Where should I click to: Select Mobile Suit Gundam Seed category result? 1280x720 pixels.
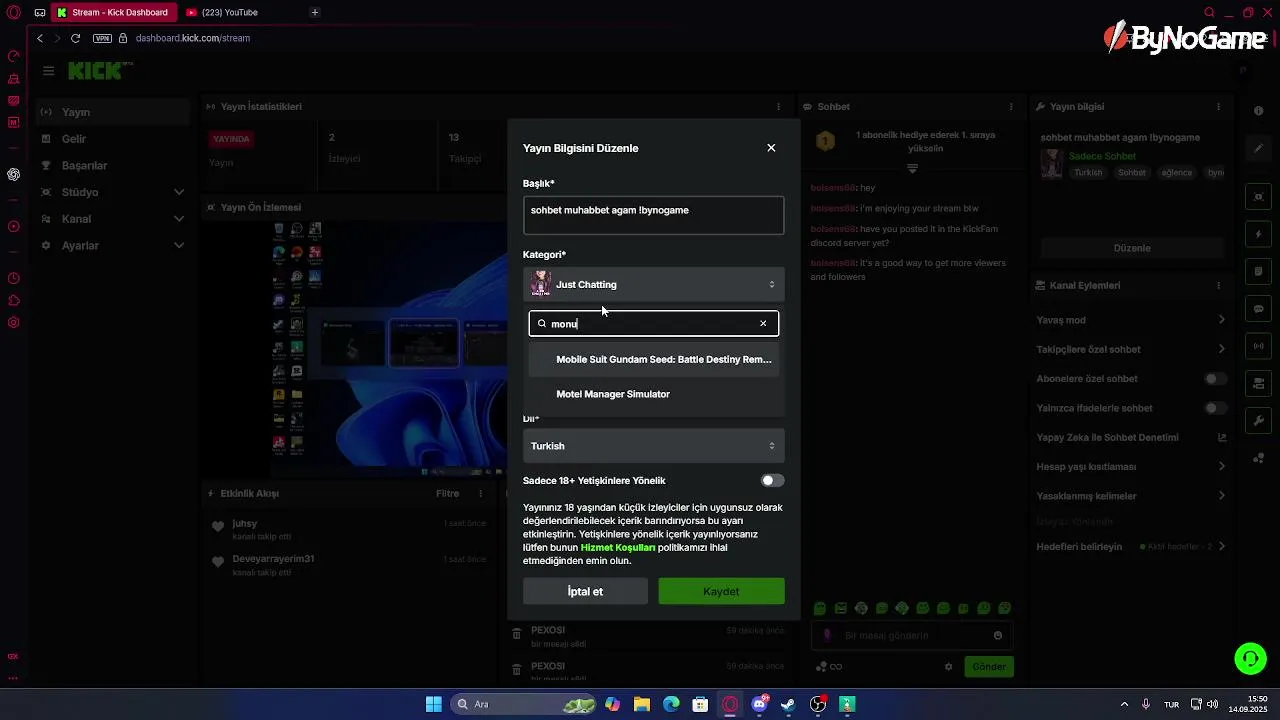pos(653,360)
